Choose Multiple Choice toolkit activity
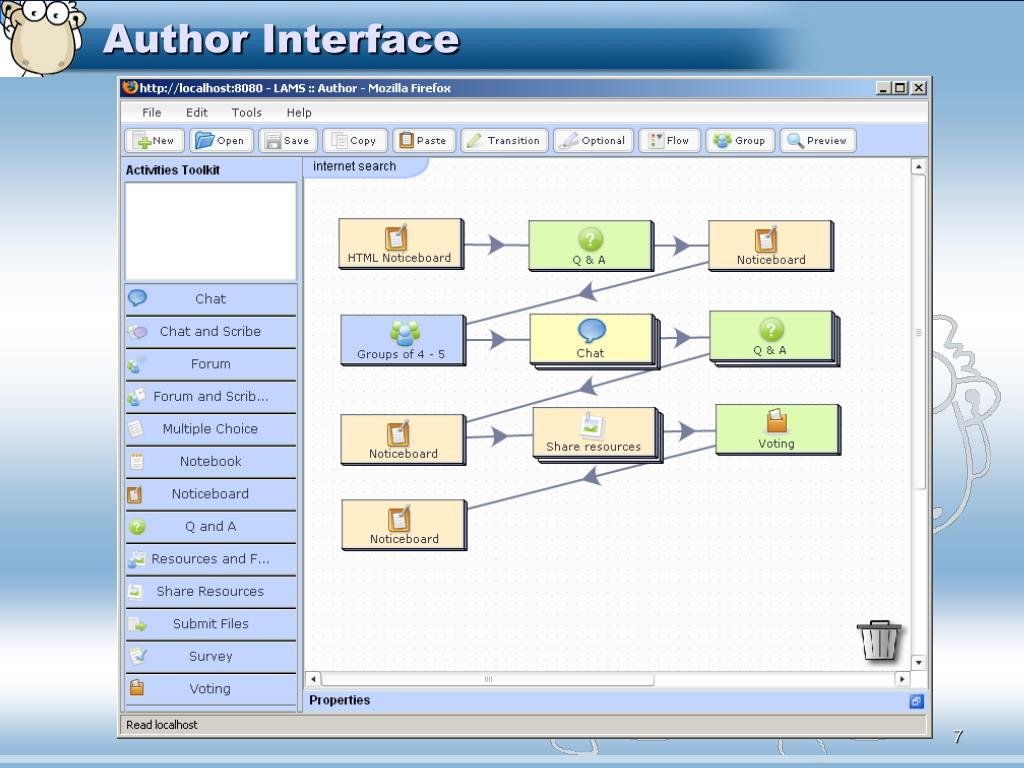Image resolution: width=1024 pixels, height=768 pixels. click(210, 429)
